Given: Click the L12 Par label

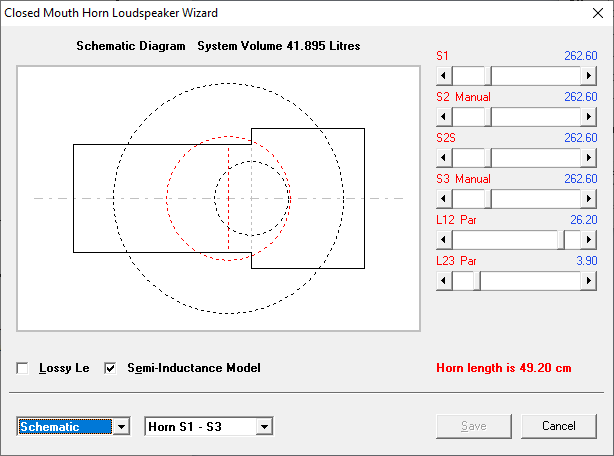Looking at the screenshot, I should [x=456, y=220].
